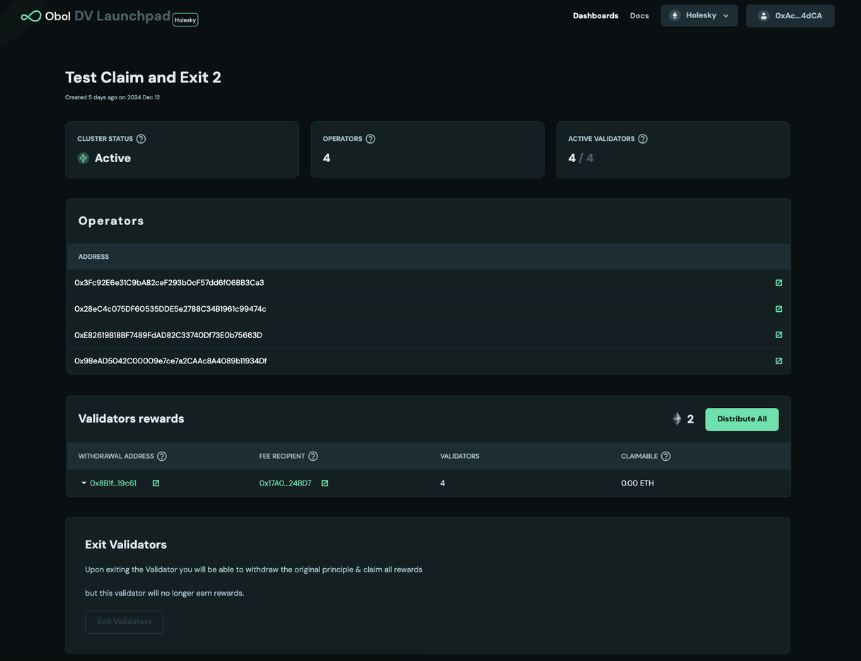The height and width of the screenshot is (661, 861).
Task: Click the Operators help question icon
Action: tap(370, 139)
